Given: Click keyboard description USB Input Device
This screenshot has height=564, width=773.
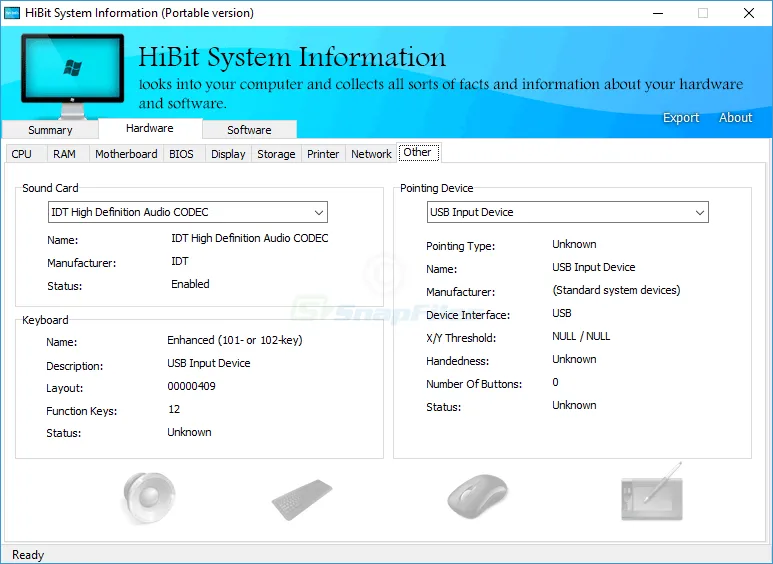Looking at the screenshot, I should tap(209, 363).
